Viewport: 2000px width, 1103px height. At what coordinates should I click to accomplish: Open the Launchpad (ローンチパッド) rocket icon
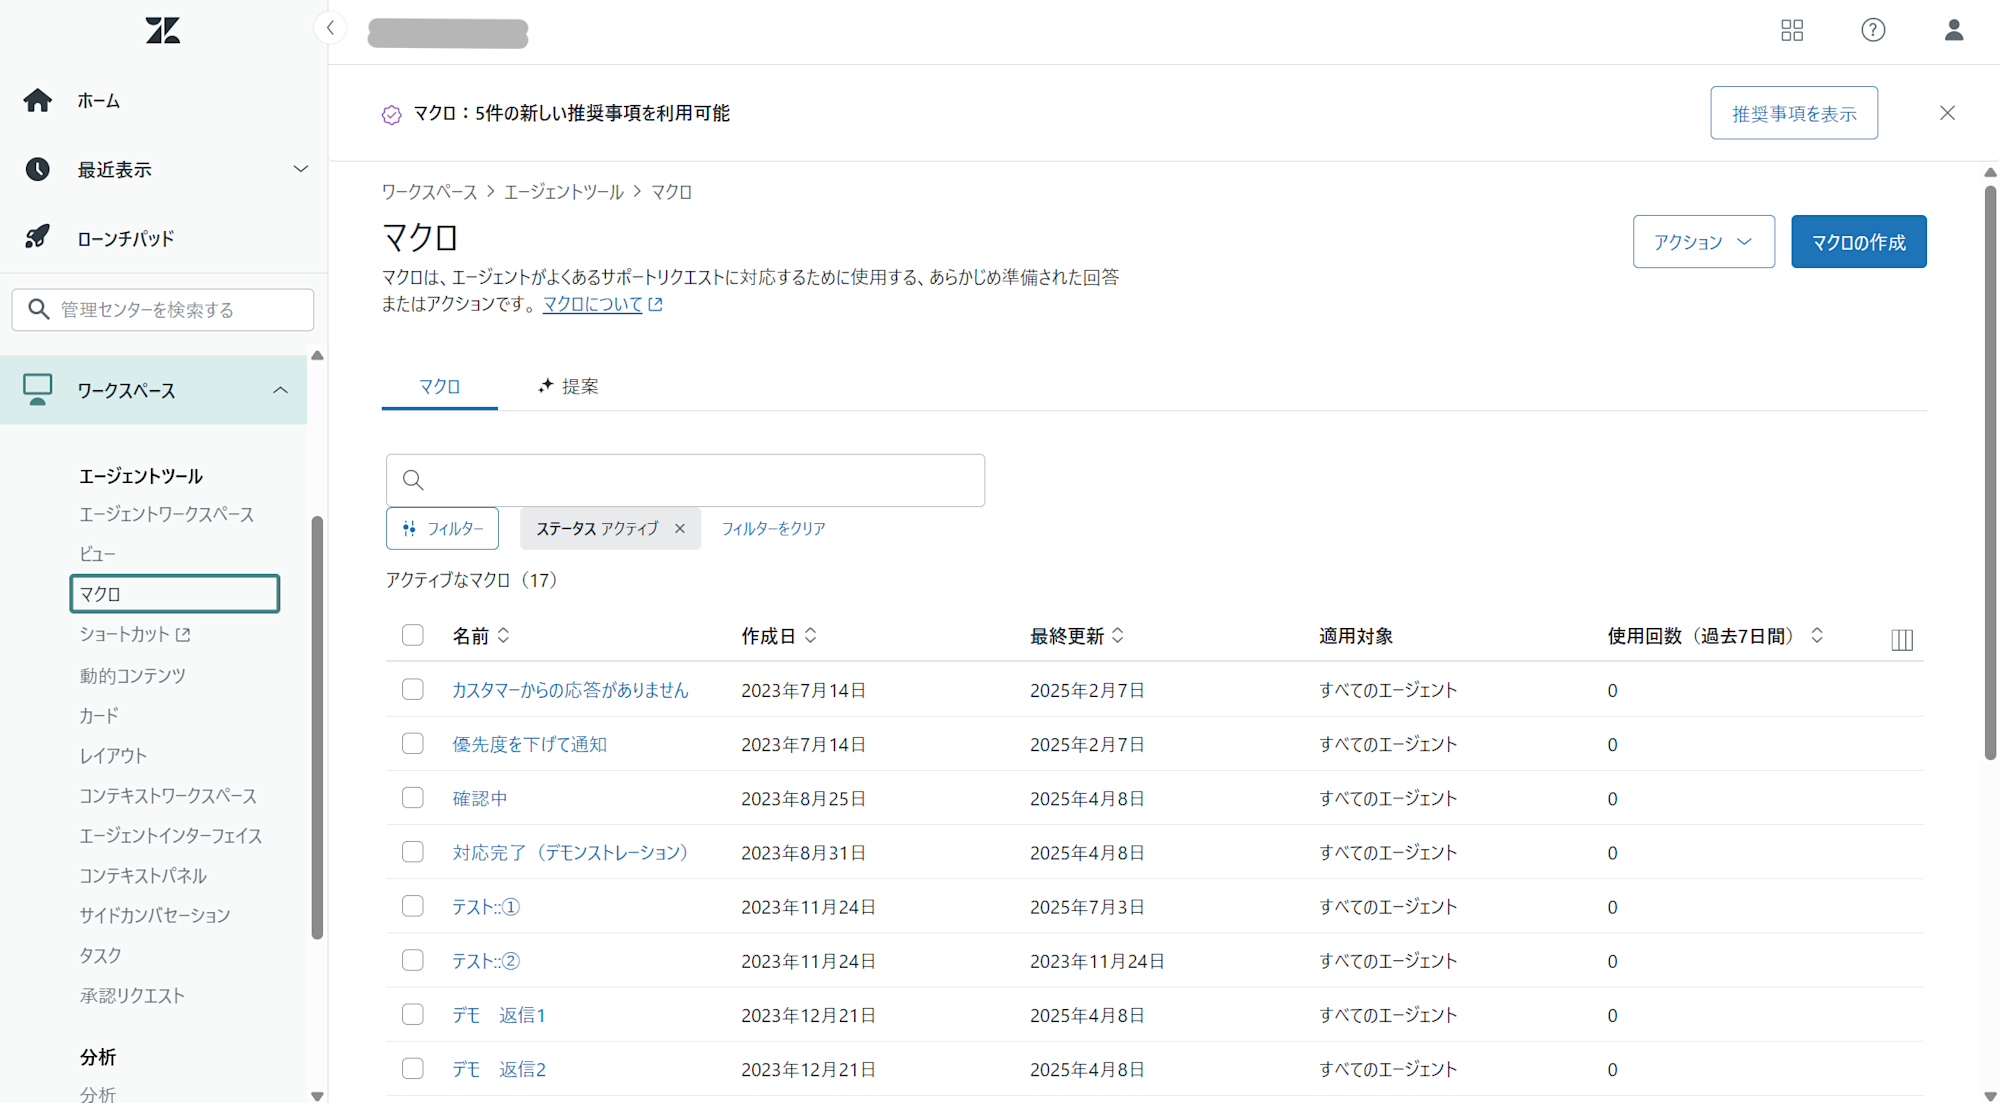coord(38,238)
